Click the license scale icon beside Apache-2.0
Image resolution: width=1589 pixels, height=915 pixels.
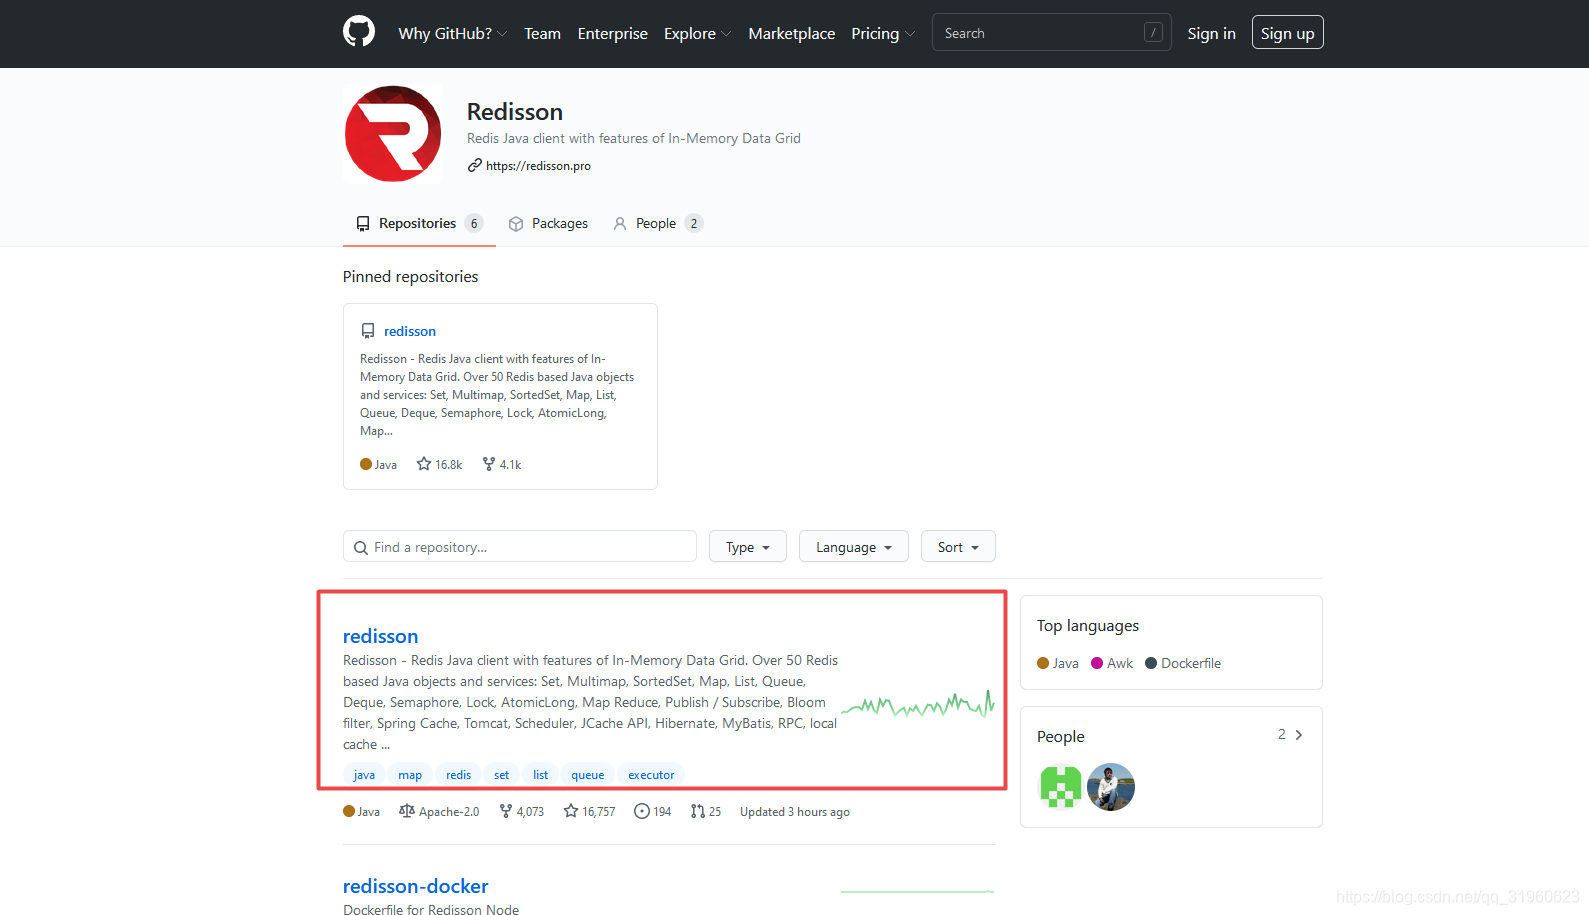(x=407, y=811)
